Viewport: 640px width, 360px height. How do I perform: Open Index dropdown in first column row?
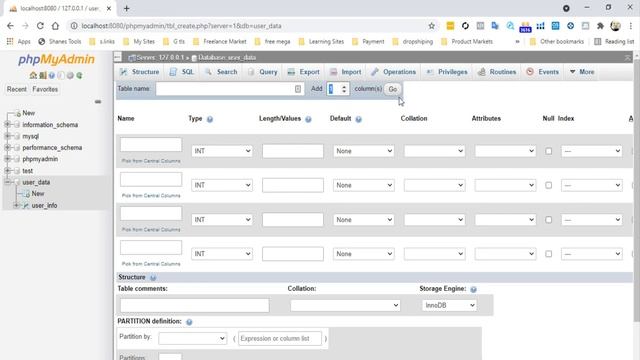tap(591, 151)
